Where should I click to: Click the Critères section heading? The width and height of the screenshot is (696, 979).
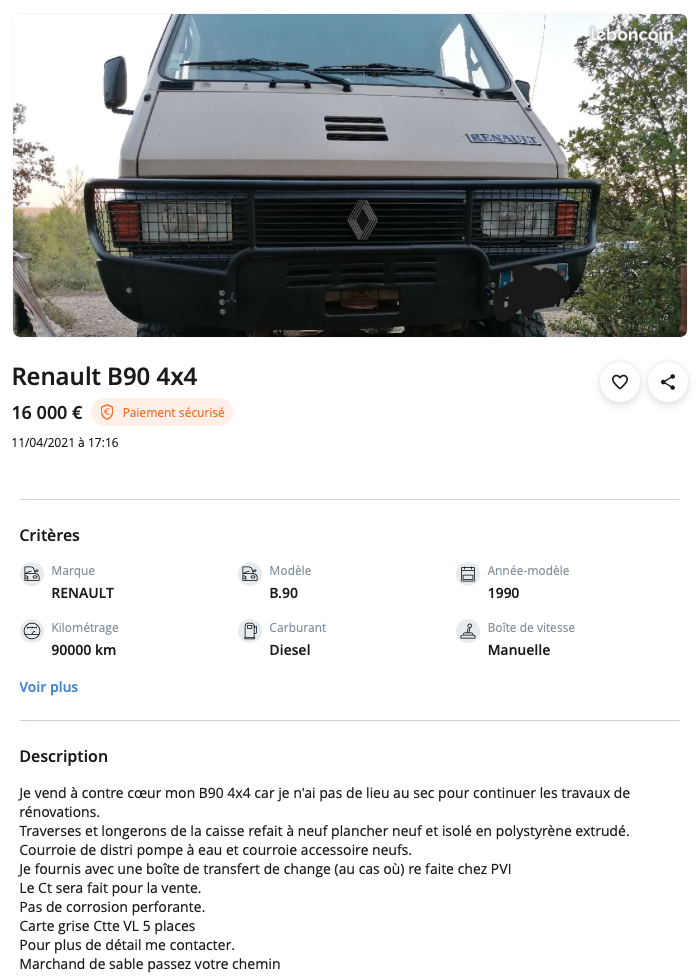click(50, 535)
